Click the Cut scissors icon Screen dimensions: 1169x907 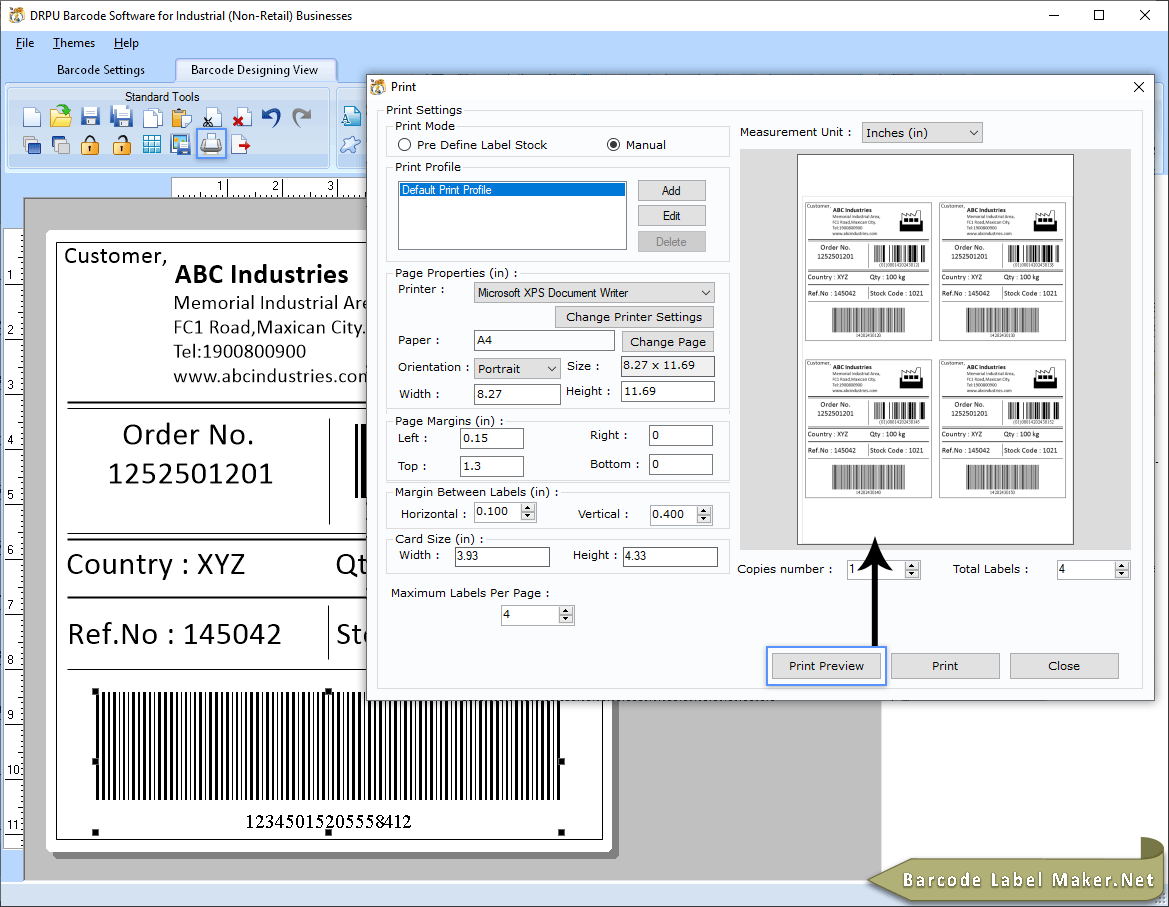210,118
